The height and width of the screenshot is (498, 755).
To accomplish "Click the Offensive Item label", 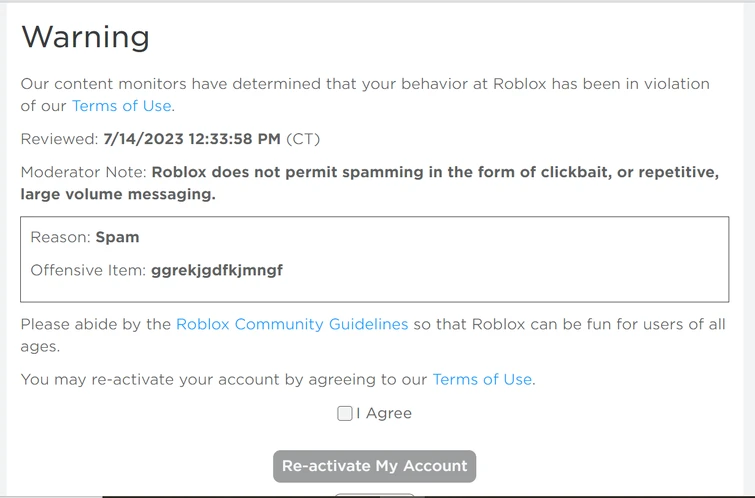I will [88, 270].
